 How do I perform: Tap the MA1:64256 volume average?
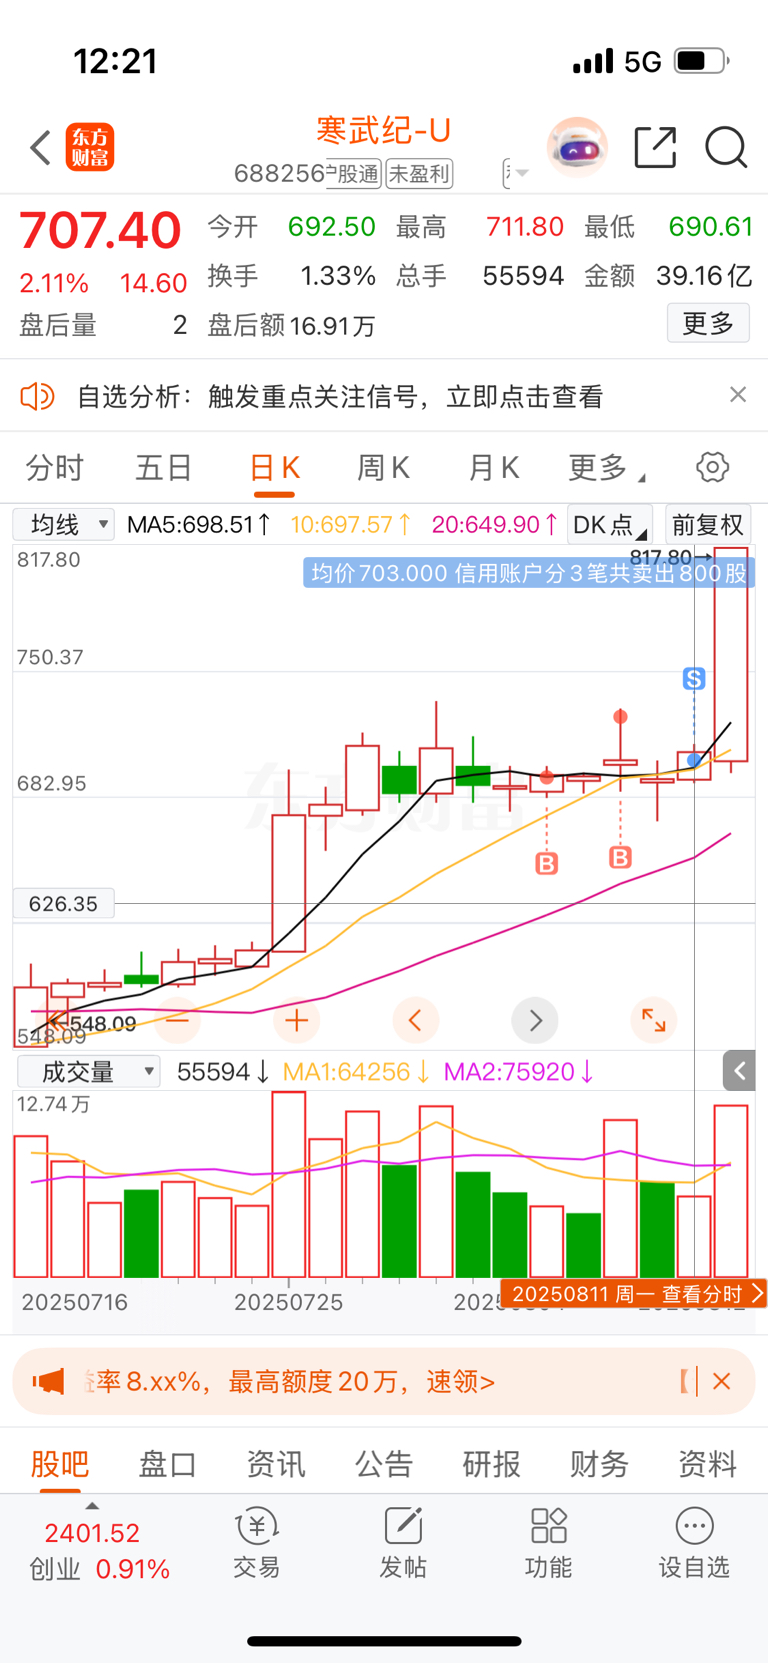356,1071
